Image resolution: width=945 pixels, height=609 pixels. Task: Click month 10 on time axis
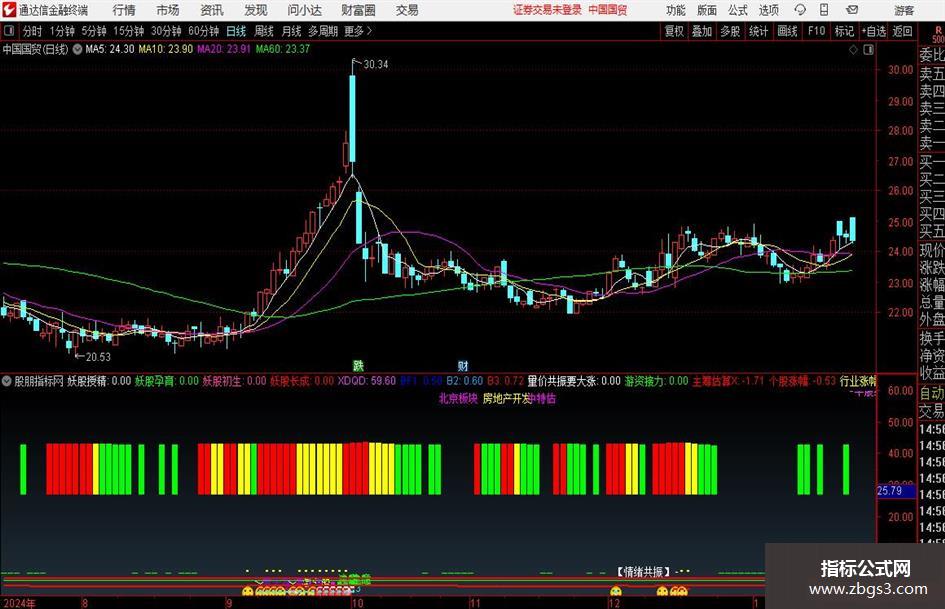click(357, 603)
